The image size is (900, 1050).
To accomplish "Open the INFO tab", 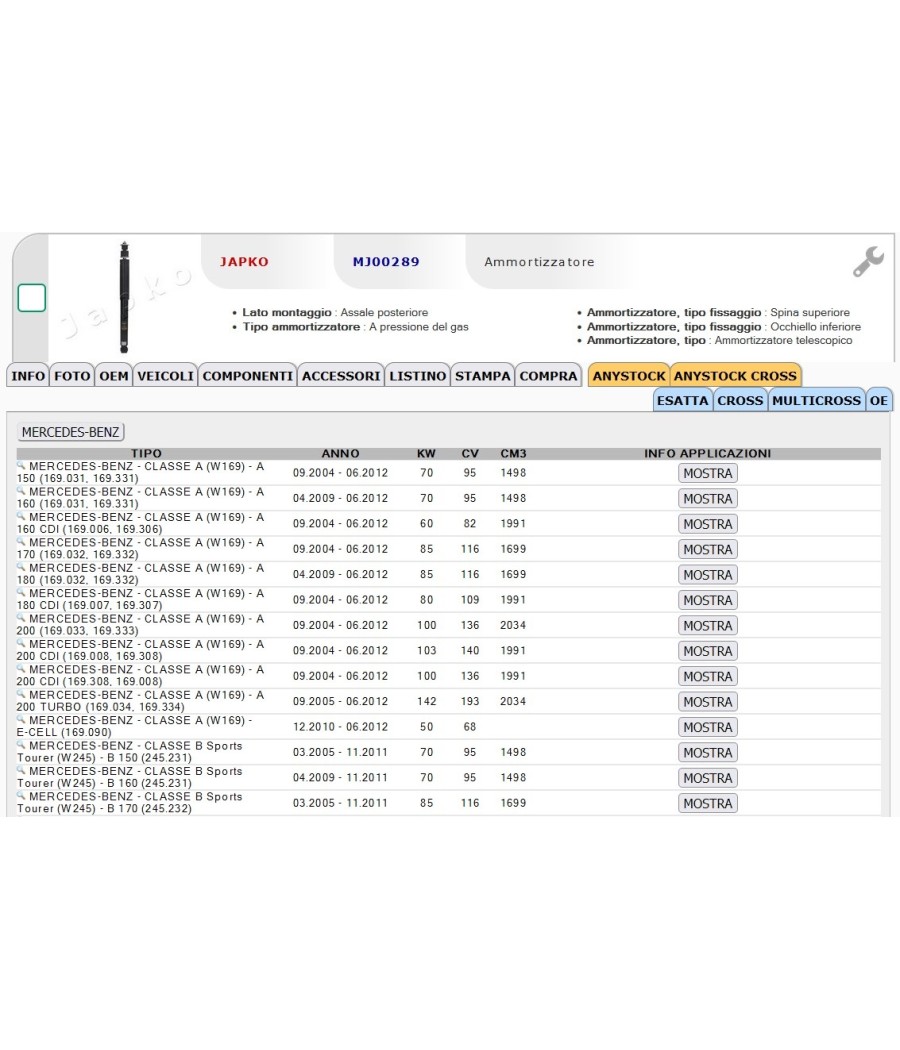I will pyautogui.click(x=28, y=376).
